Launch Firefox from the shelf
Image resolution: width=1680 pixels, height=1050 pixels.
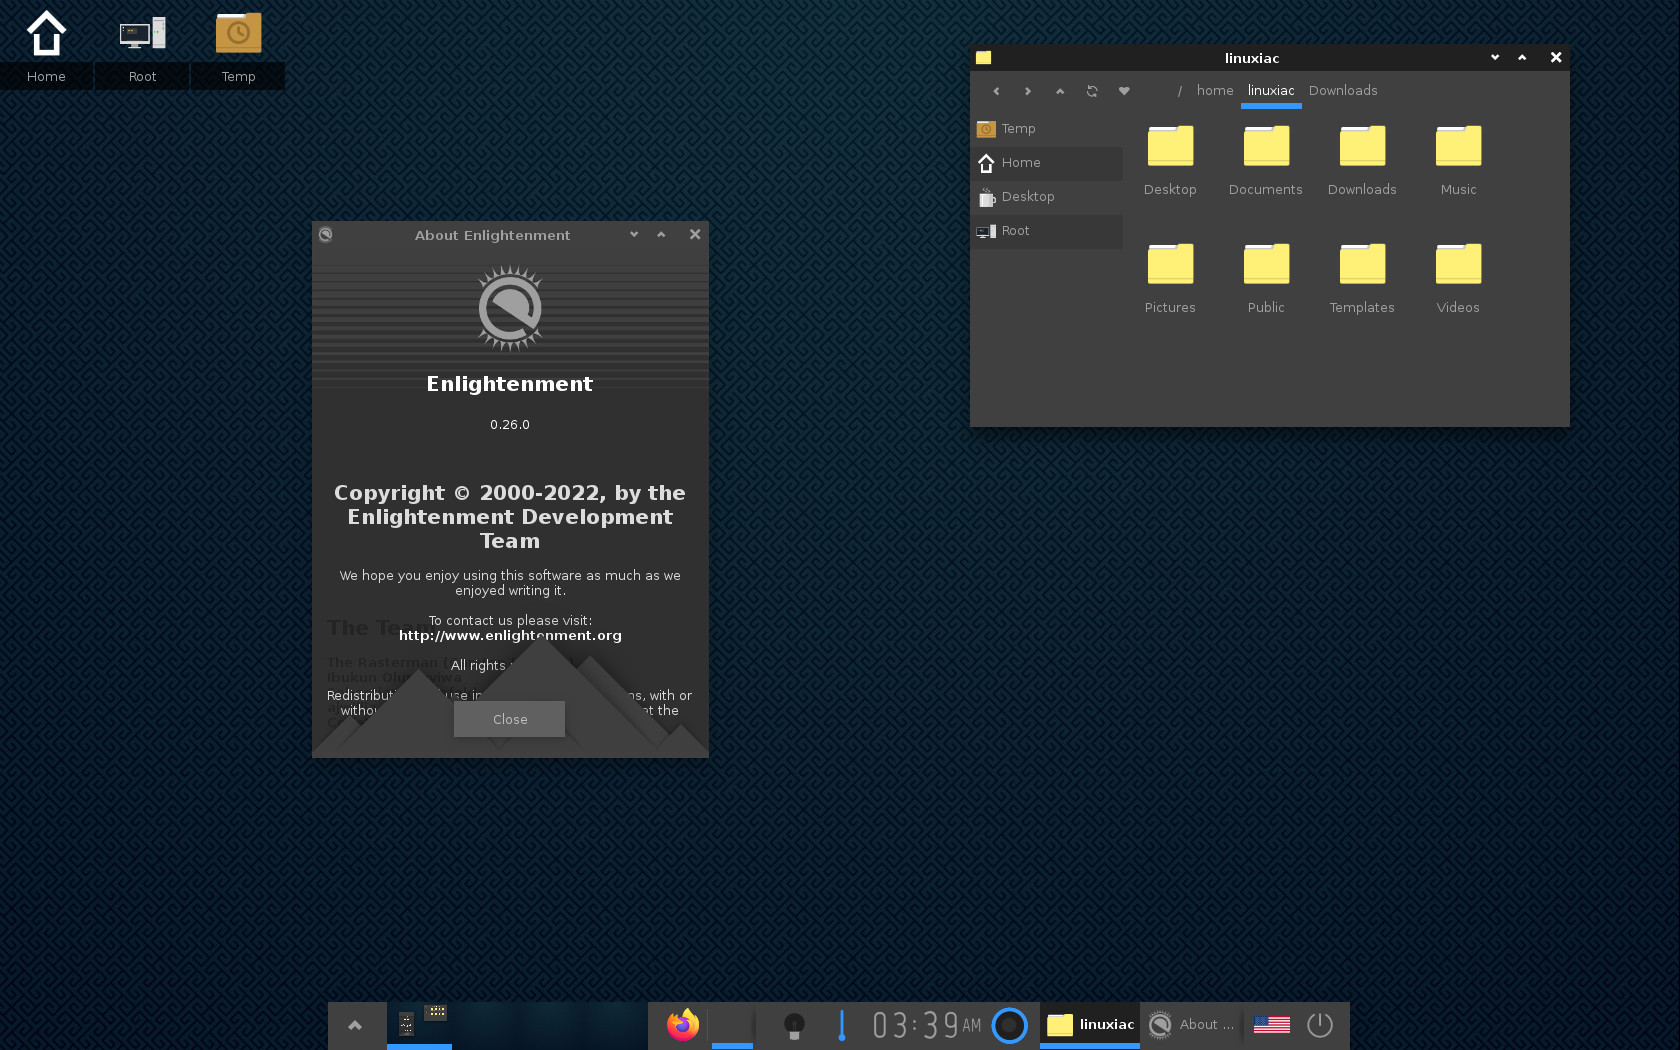(x=683, y=1025)
